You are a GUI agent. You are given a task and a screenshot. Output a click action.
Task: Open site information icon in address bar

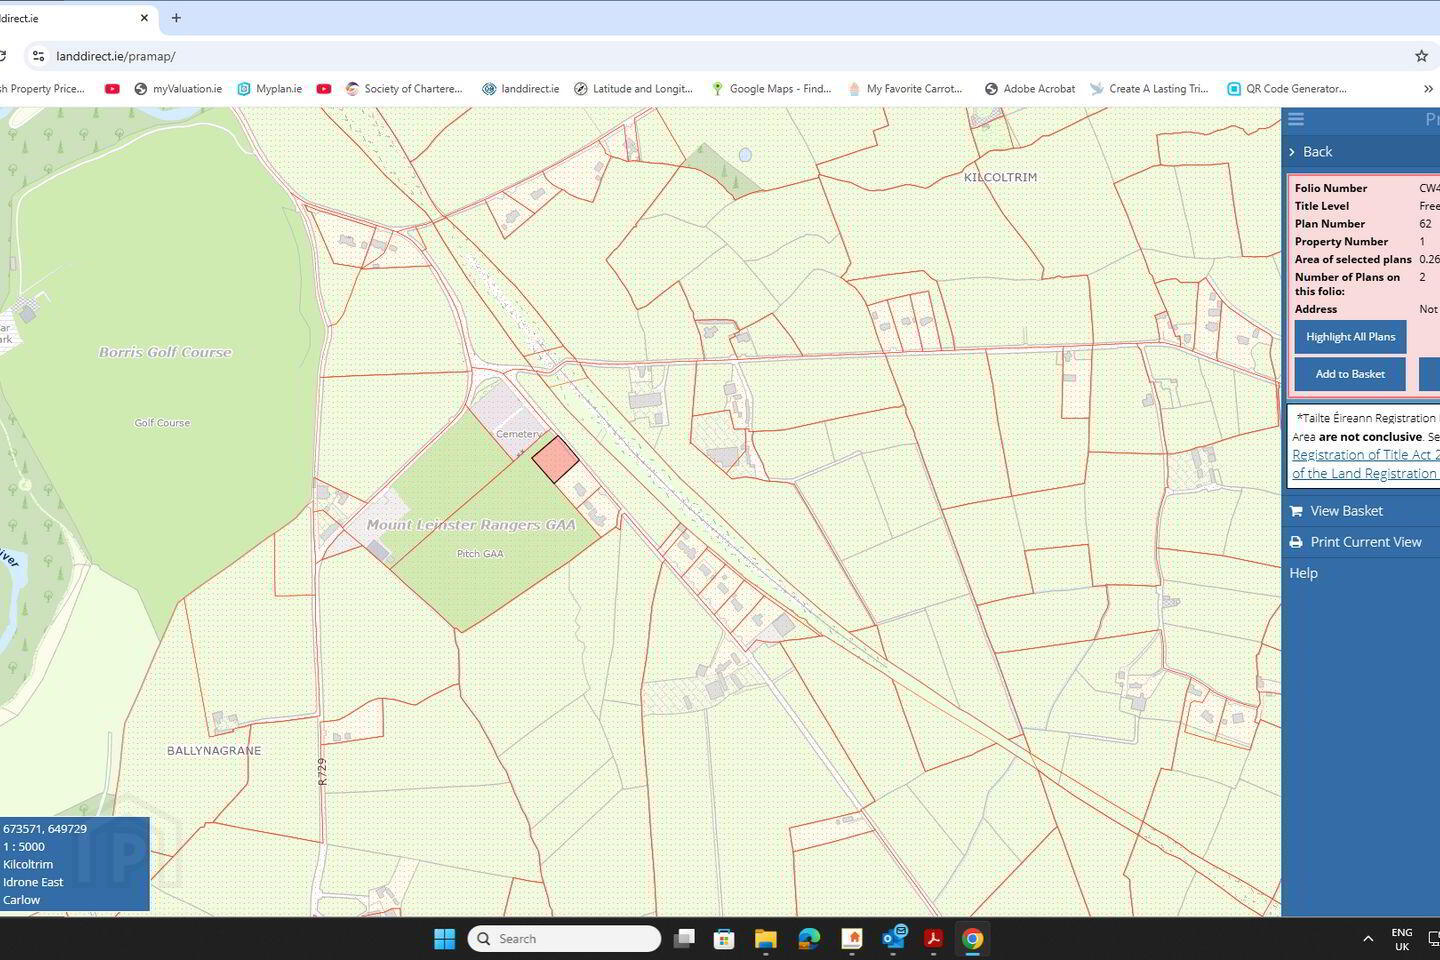tap(38, 56)
